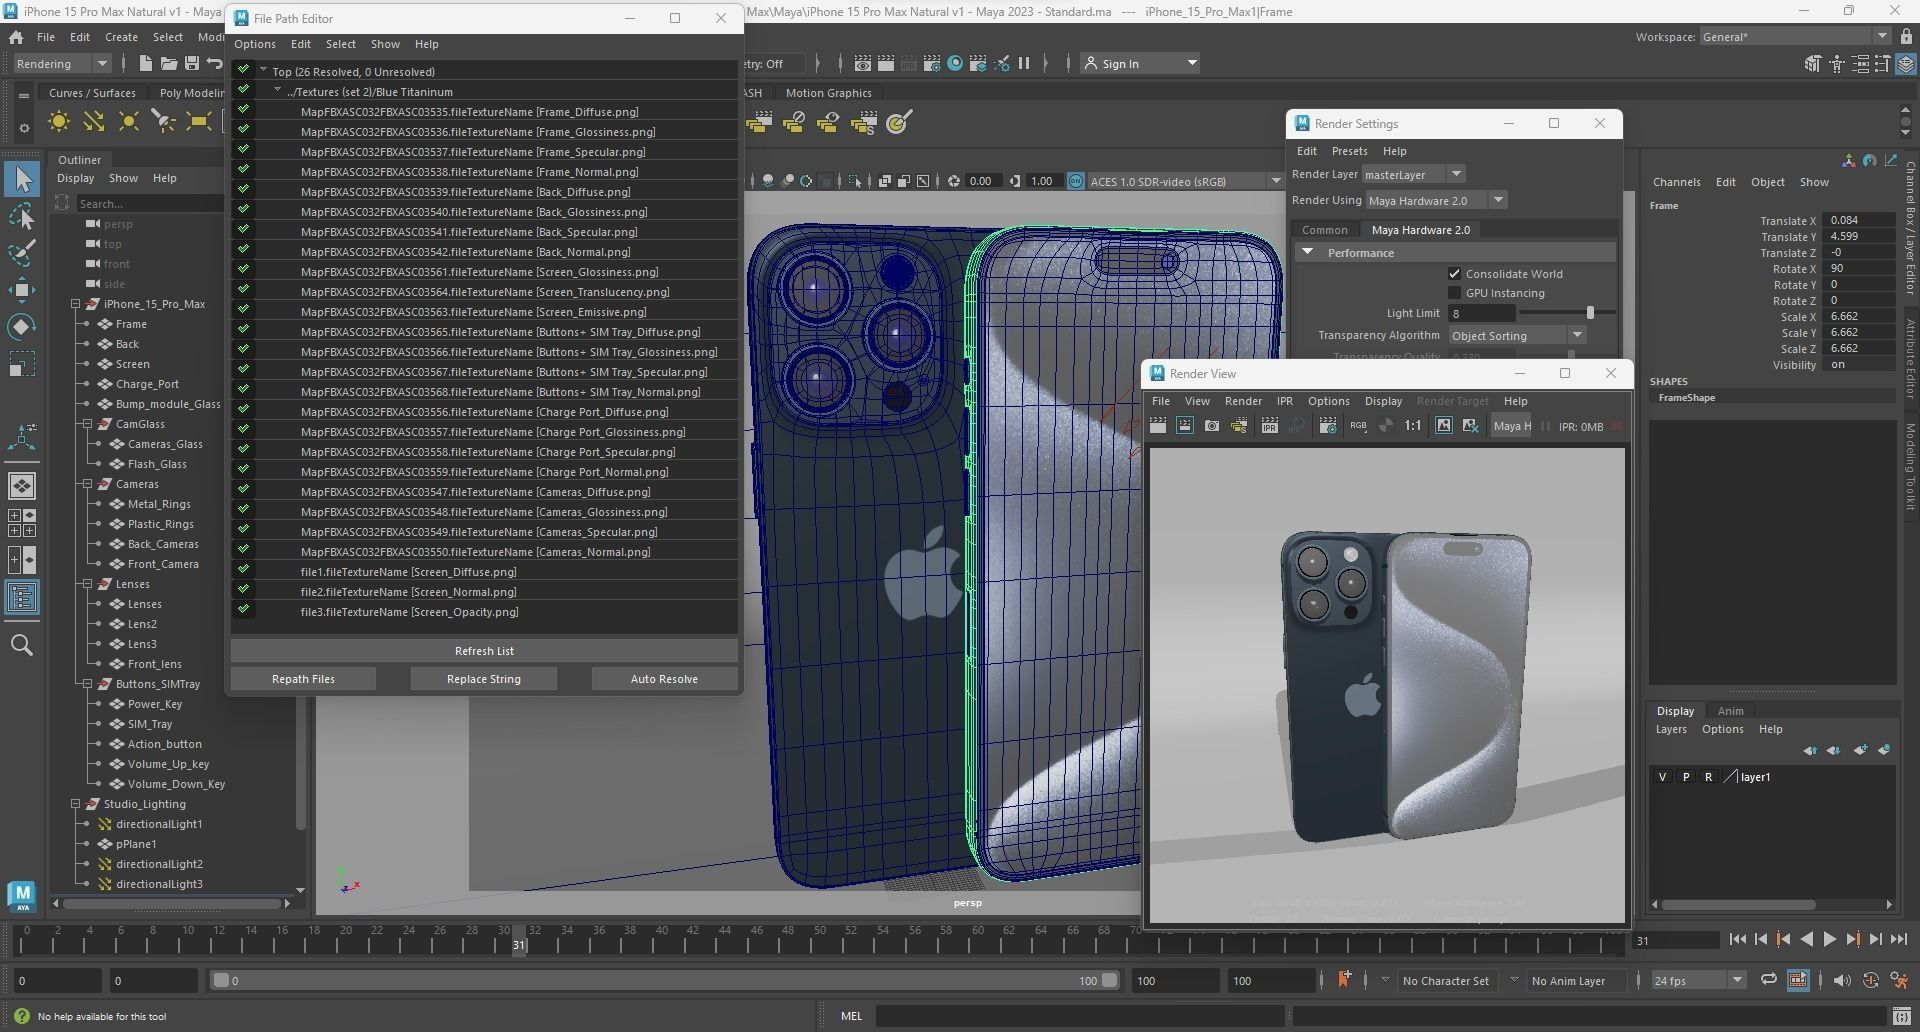Enable GPU Instancing checkbox

coord(1454,293)
